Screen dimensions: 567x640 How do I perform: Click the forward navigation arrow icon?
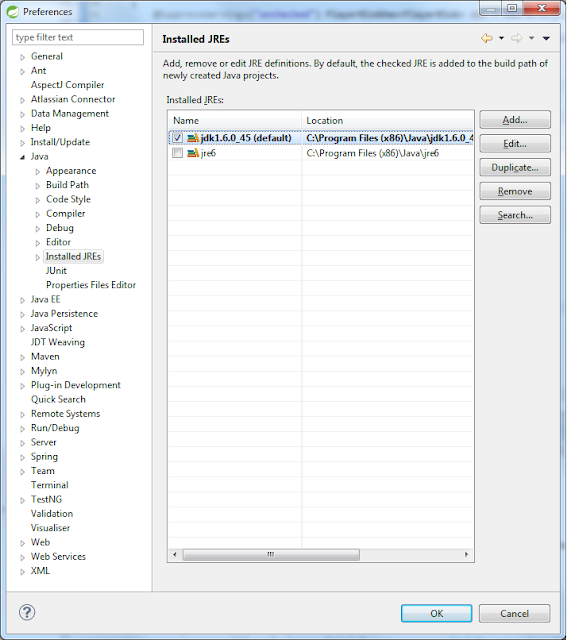click(x=517, y=38)
